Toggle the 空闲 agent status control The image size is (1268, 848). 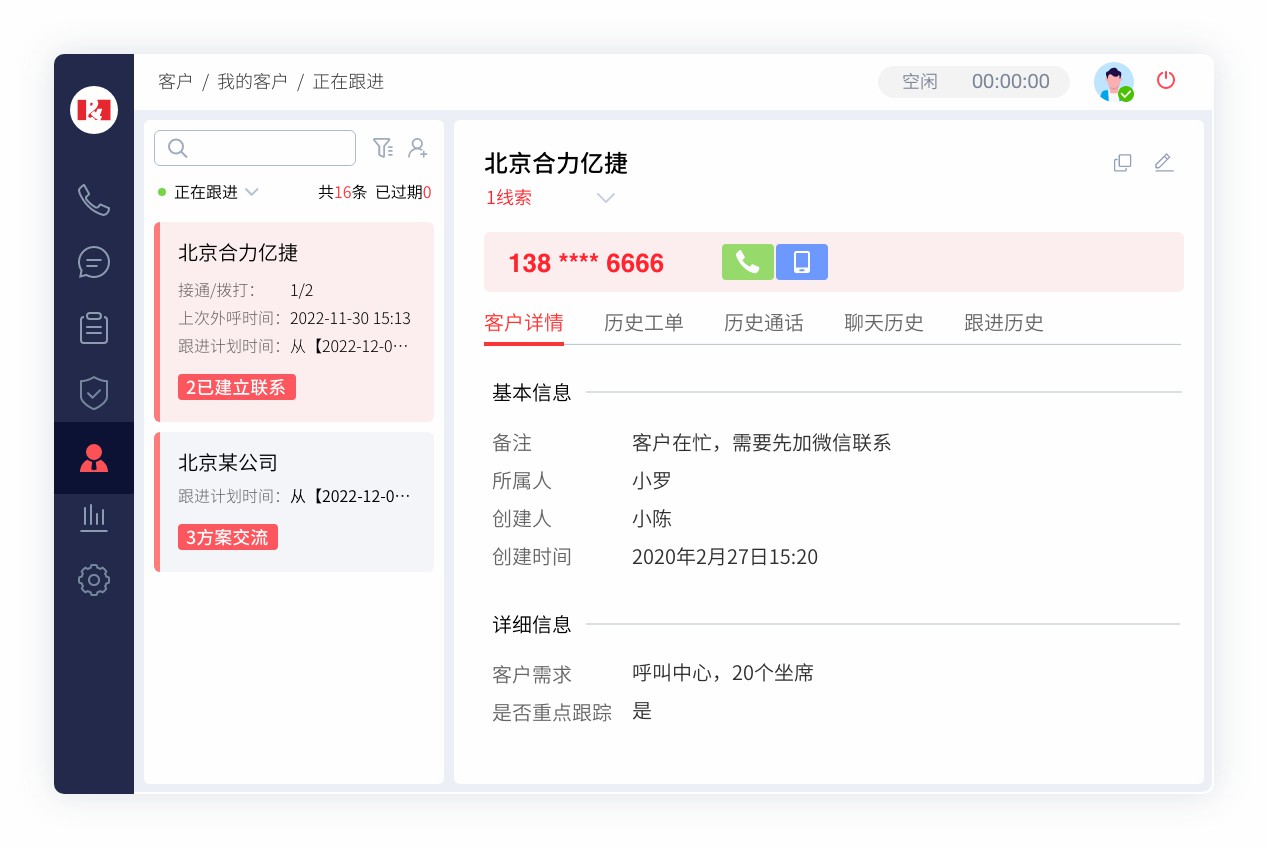pyautogui.click(x=918, y=82)
